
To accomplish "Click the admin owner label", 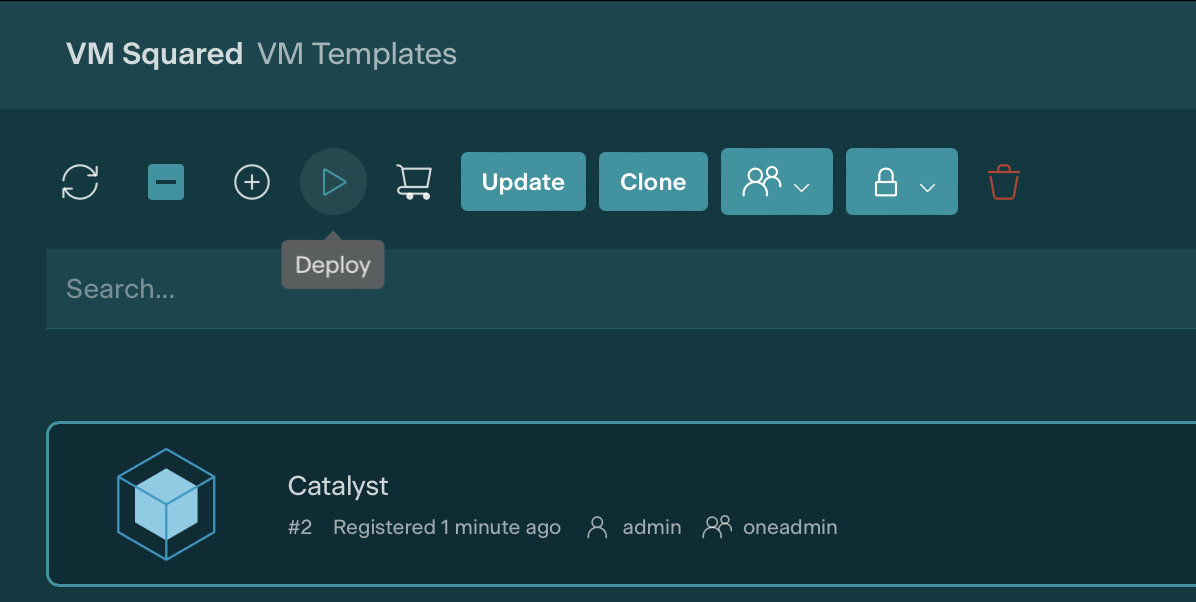I will click(652, 527).
